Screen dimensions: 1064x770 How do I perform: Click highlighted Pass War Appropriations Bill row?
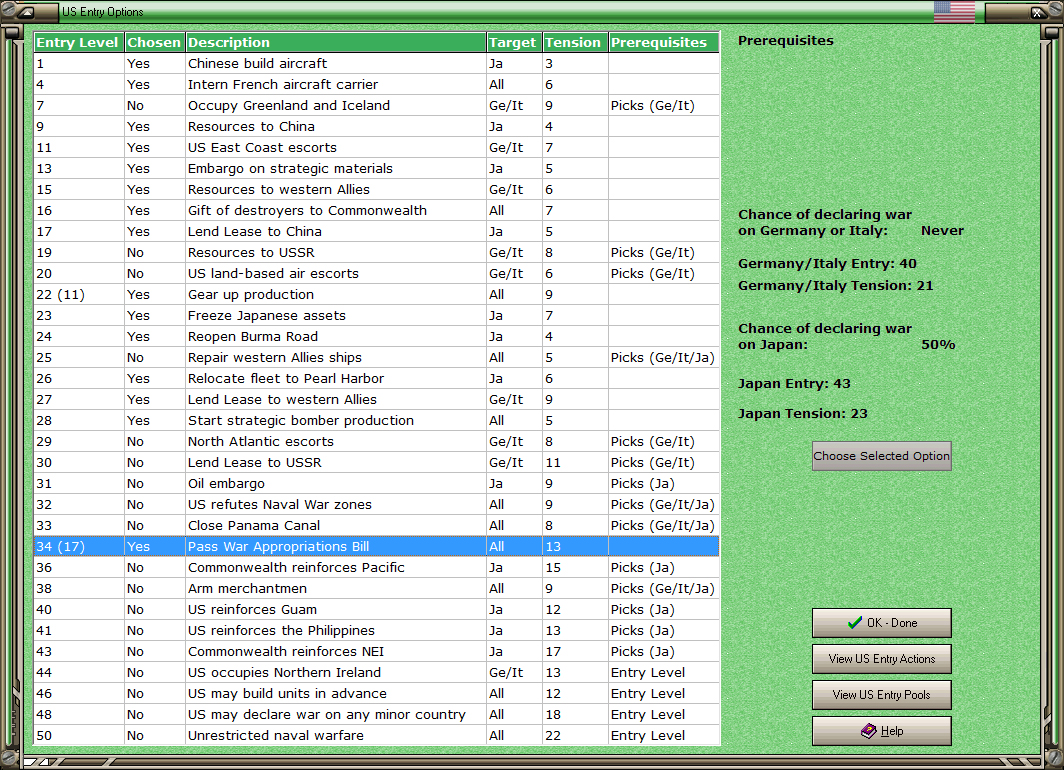377,547
